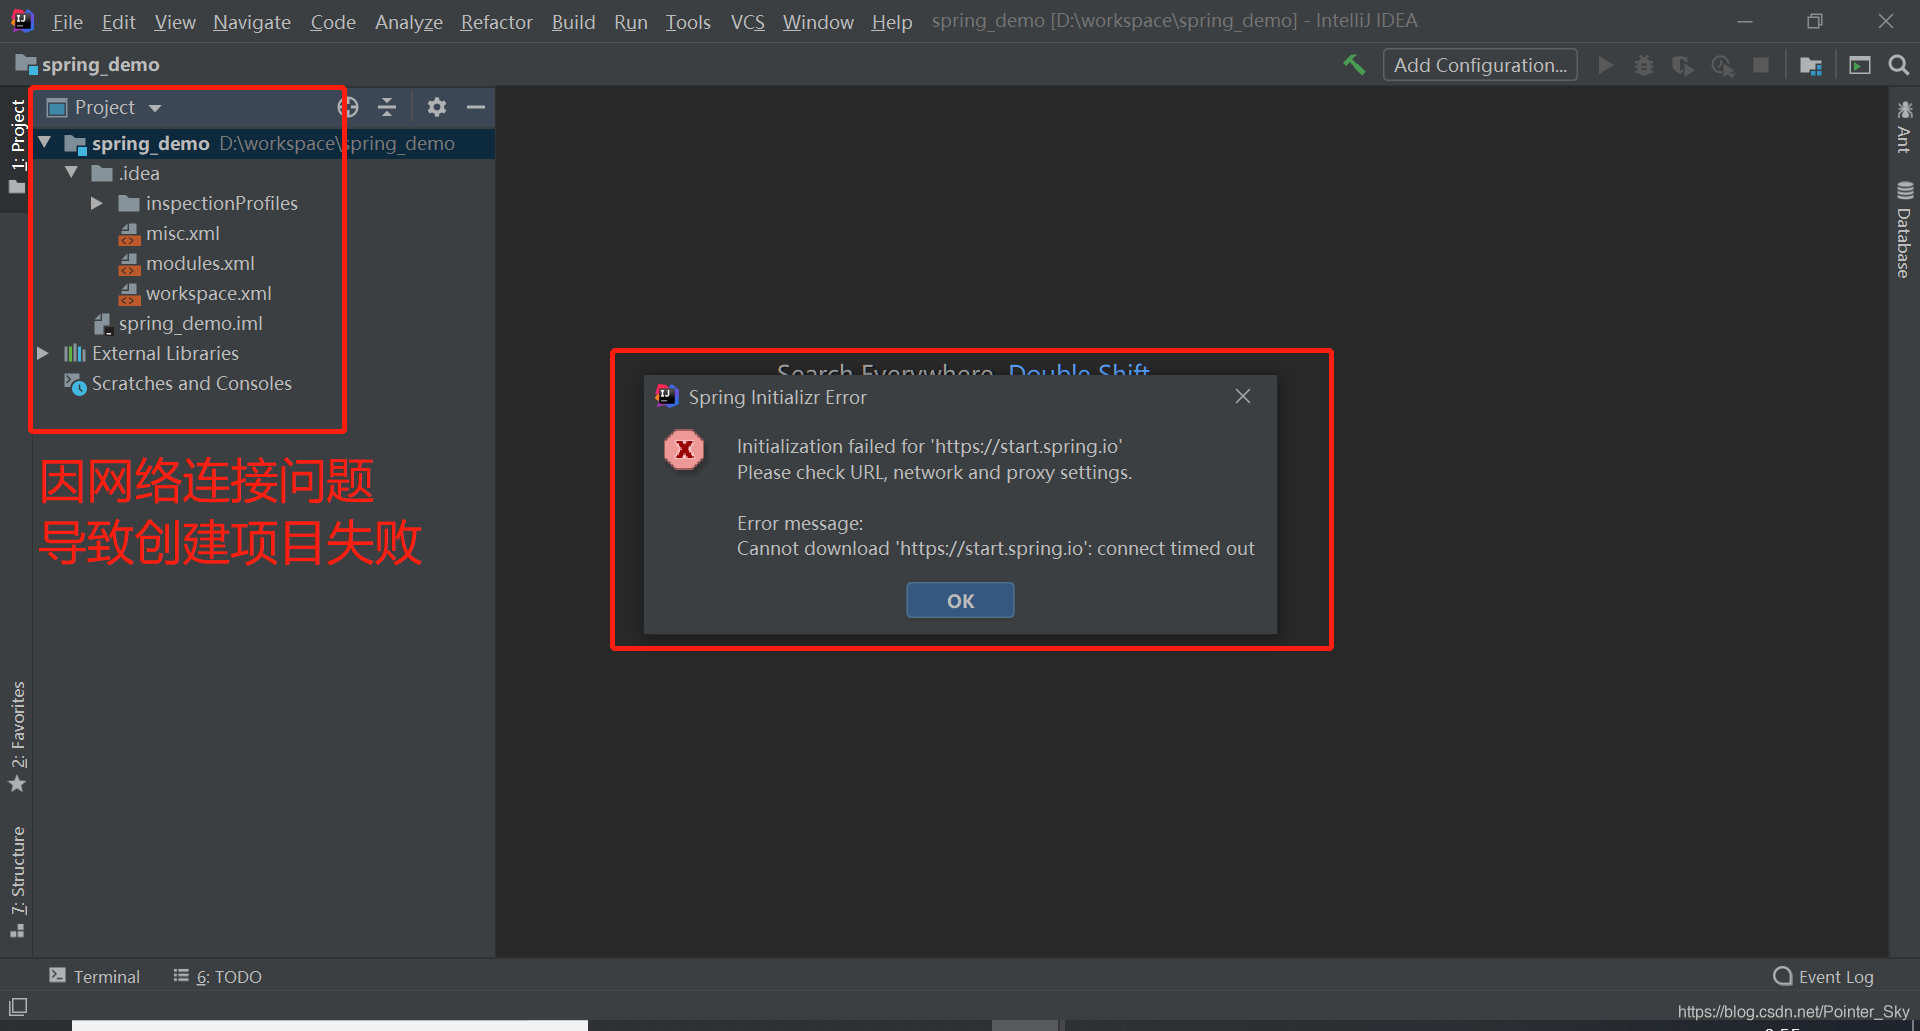Click the locate target crosshair icon in Project panel
Image resolution: width=1920 pixels, height=1031 pixels.
tap(348, 107)
